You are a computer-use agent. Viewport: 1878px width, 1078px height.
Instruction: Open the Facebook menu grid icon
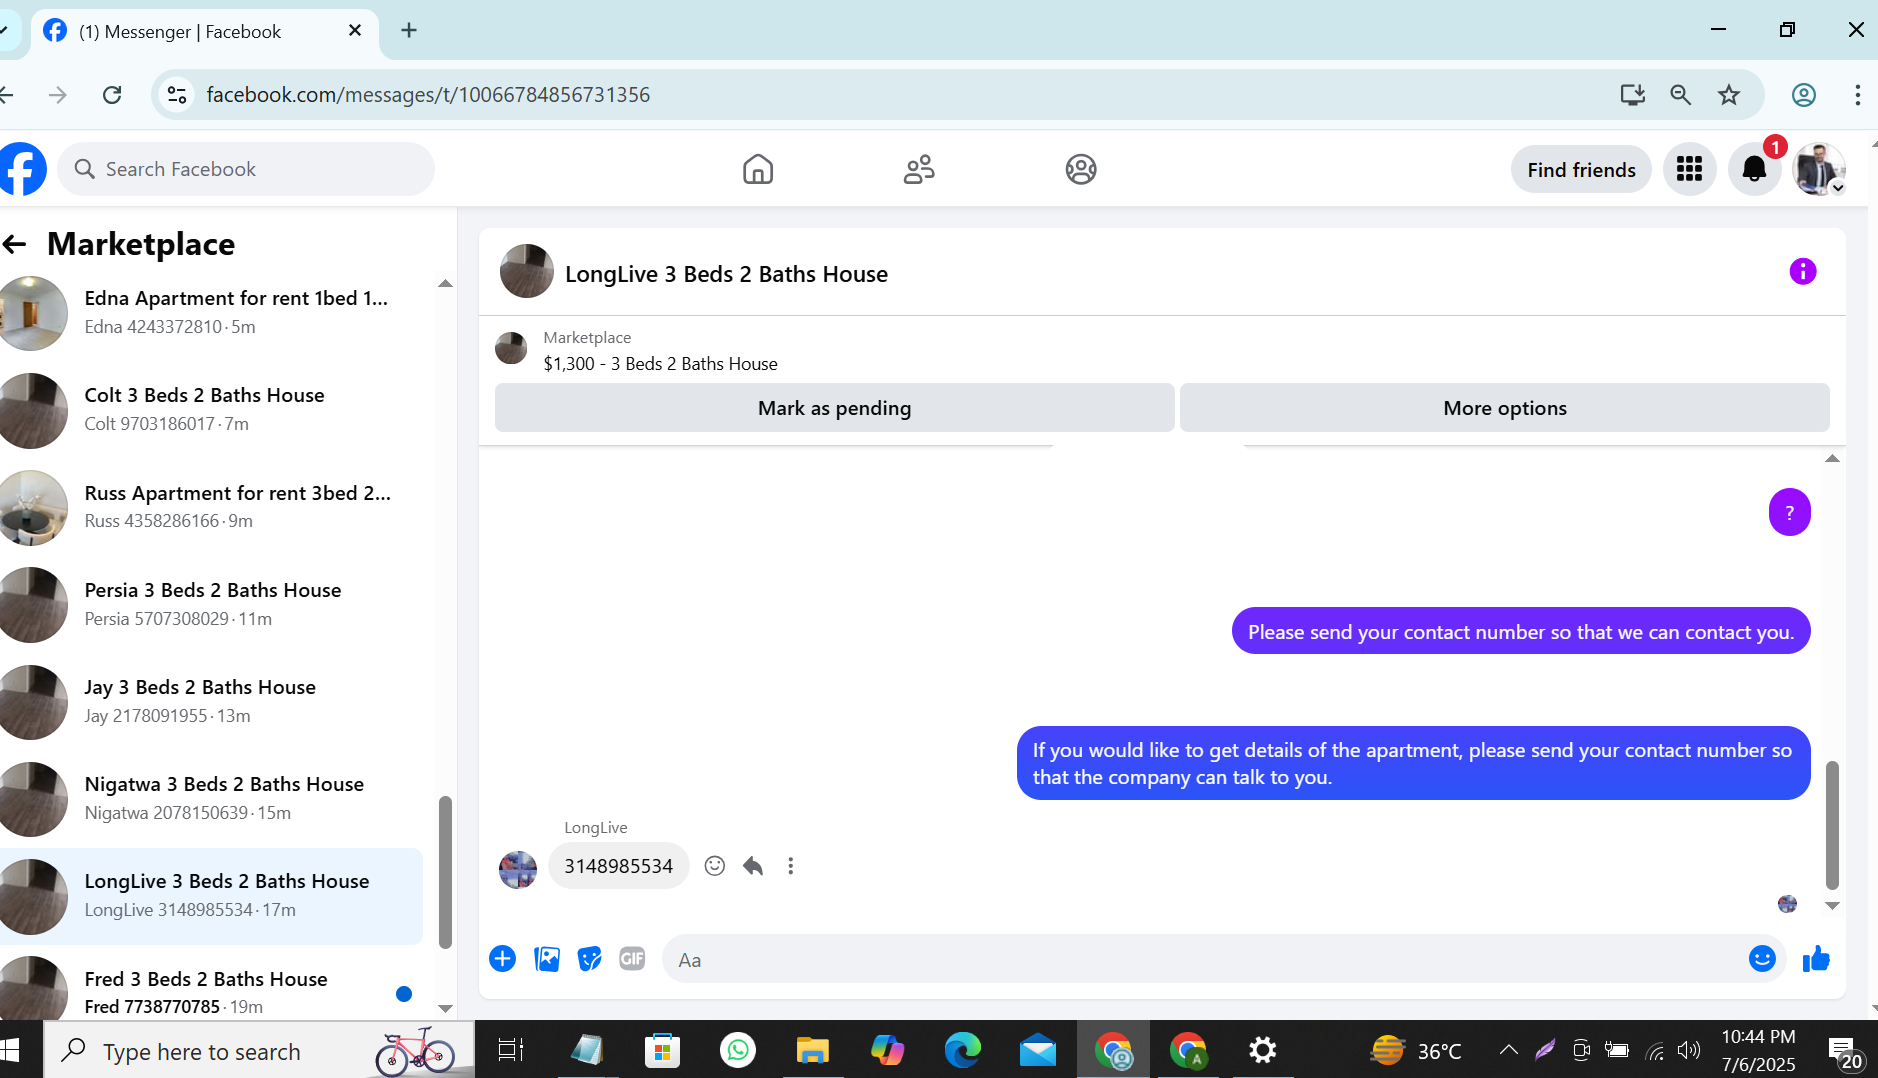click(1690, 169)
